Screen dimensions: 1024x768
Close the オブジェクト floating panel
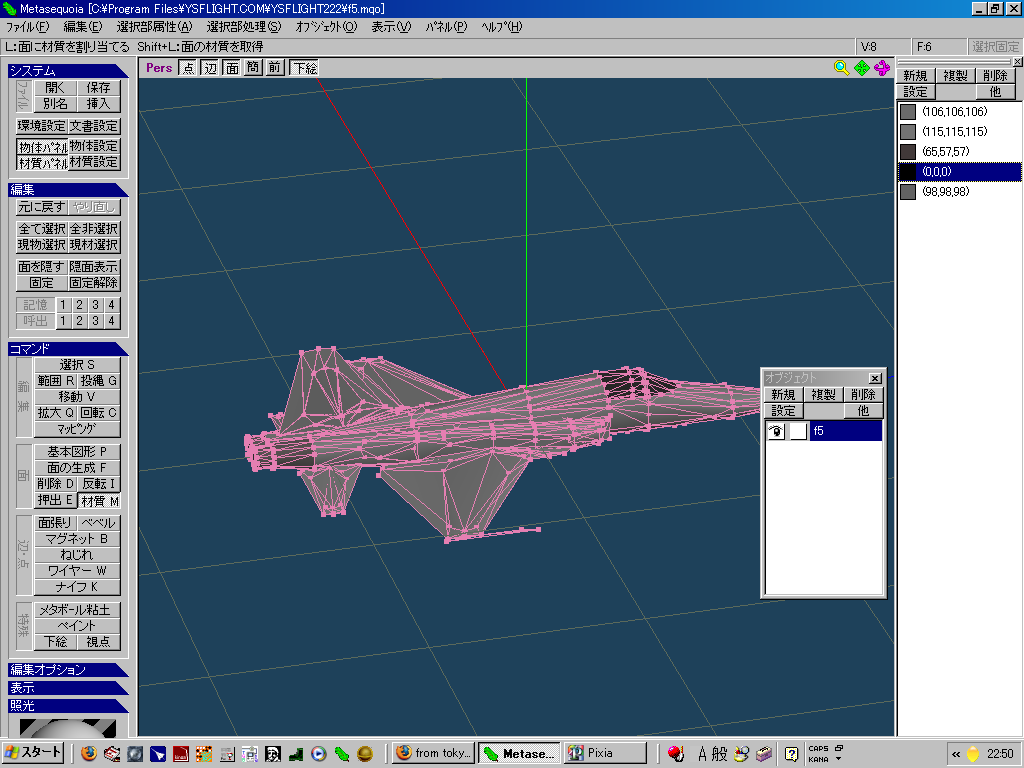click(x=875, y=378)
